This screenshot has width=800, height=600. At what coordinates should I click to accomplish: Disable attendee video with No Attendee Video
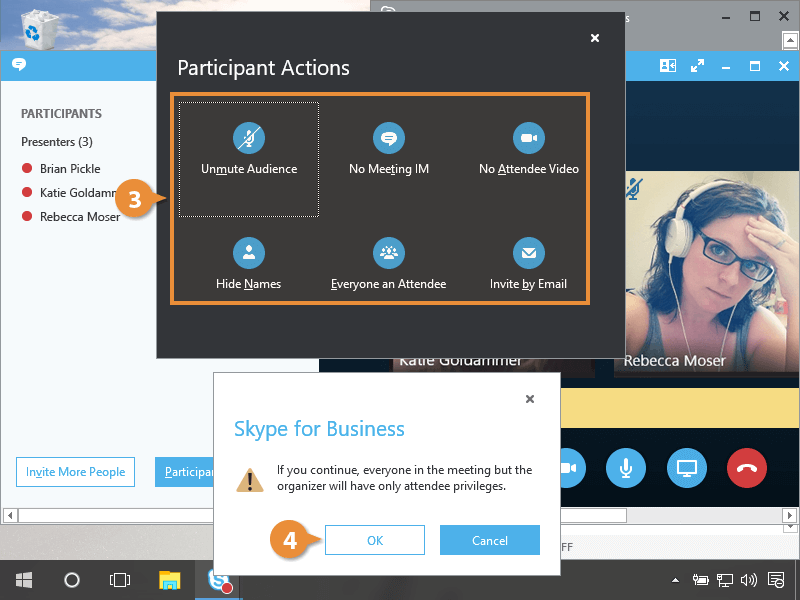coord(528,138)
